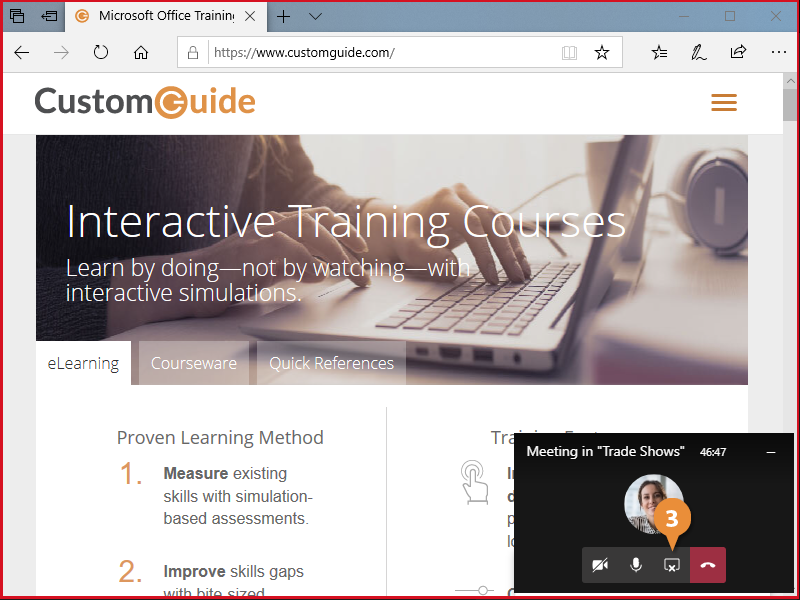Stop screen sharing in the meeting

(672, 565)
